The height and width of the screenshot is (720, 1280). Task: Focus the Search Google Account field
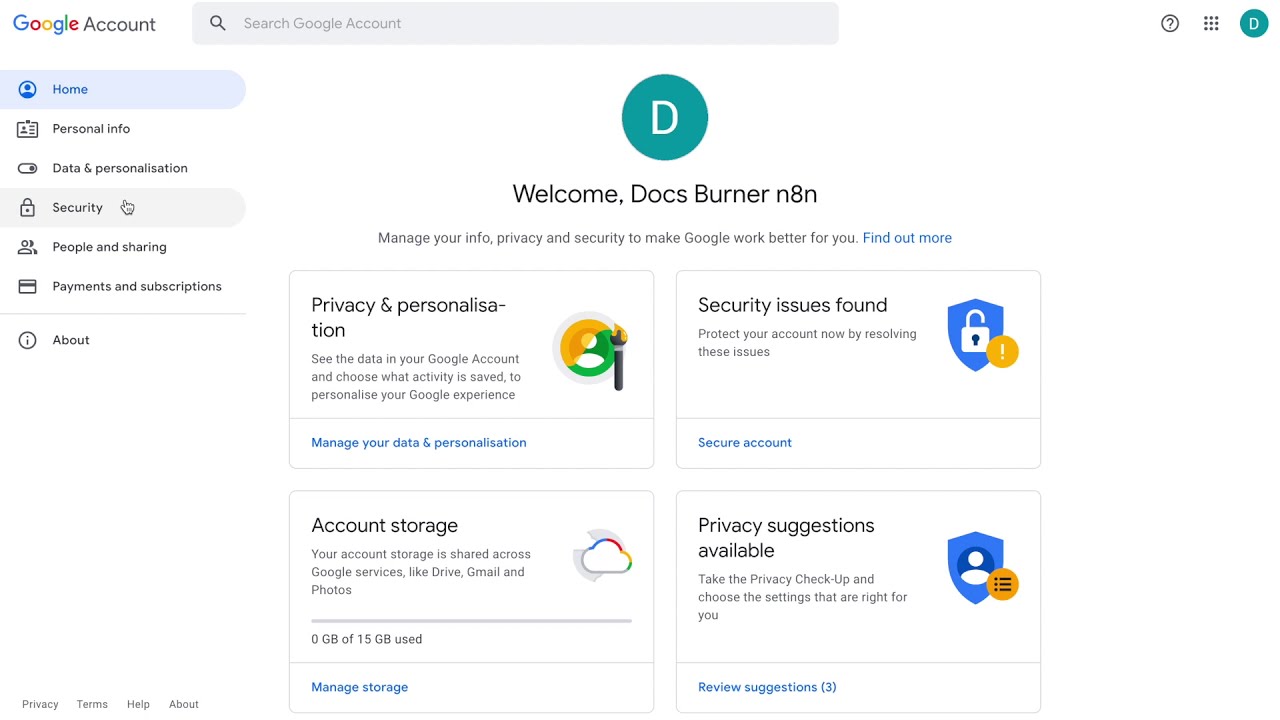(x=515, y=23)
